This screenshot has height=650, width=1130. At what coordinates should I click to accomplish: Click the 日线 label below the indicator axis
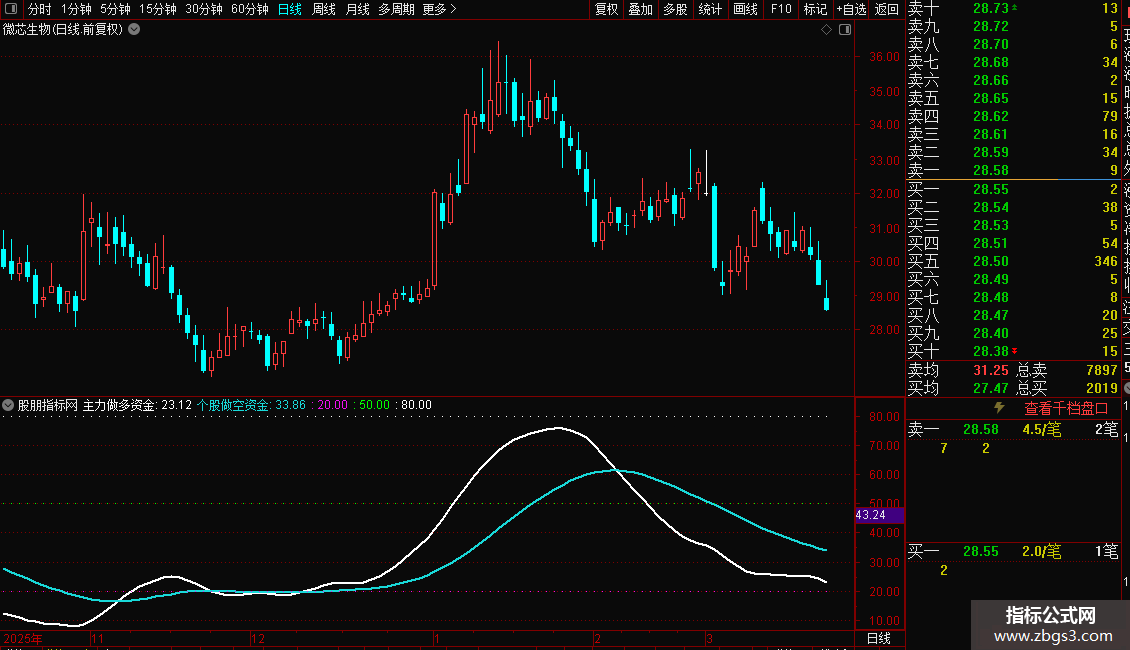pos(879,638)
